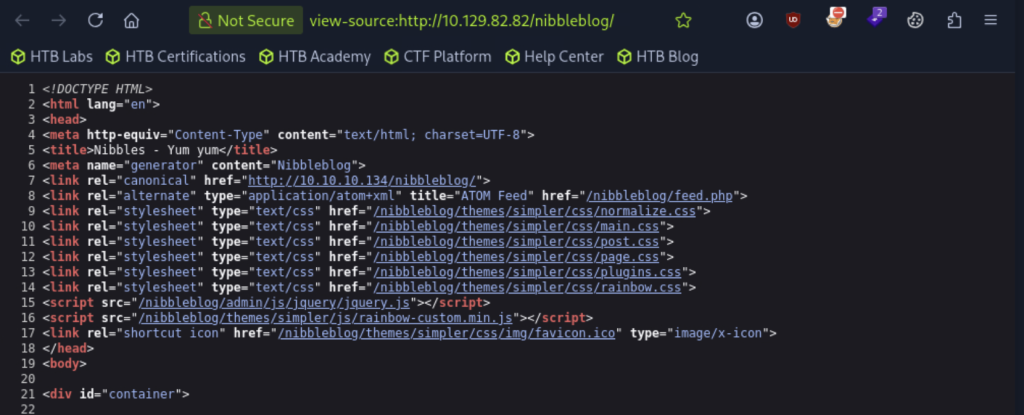Open the rainbow-custom.min.js script link

(x=325, y=318)
